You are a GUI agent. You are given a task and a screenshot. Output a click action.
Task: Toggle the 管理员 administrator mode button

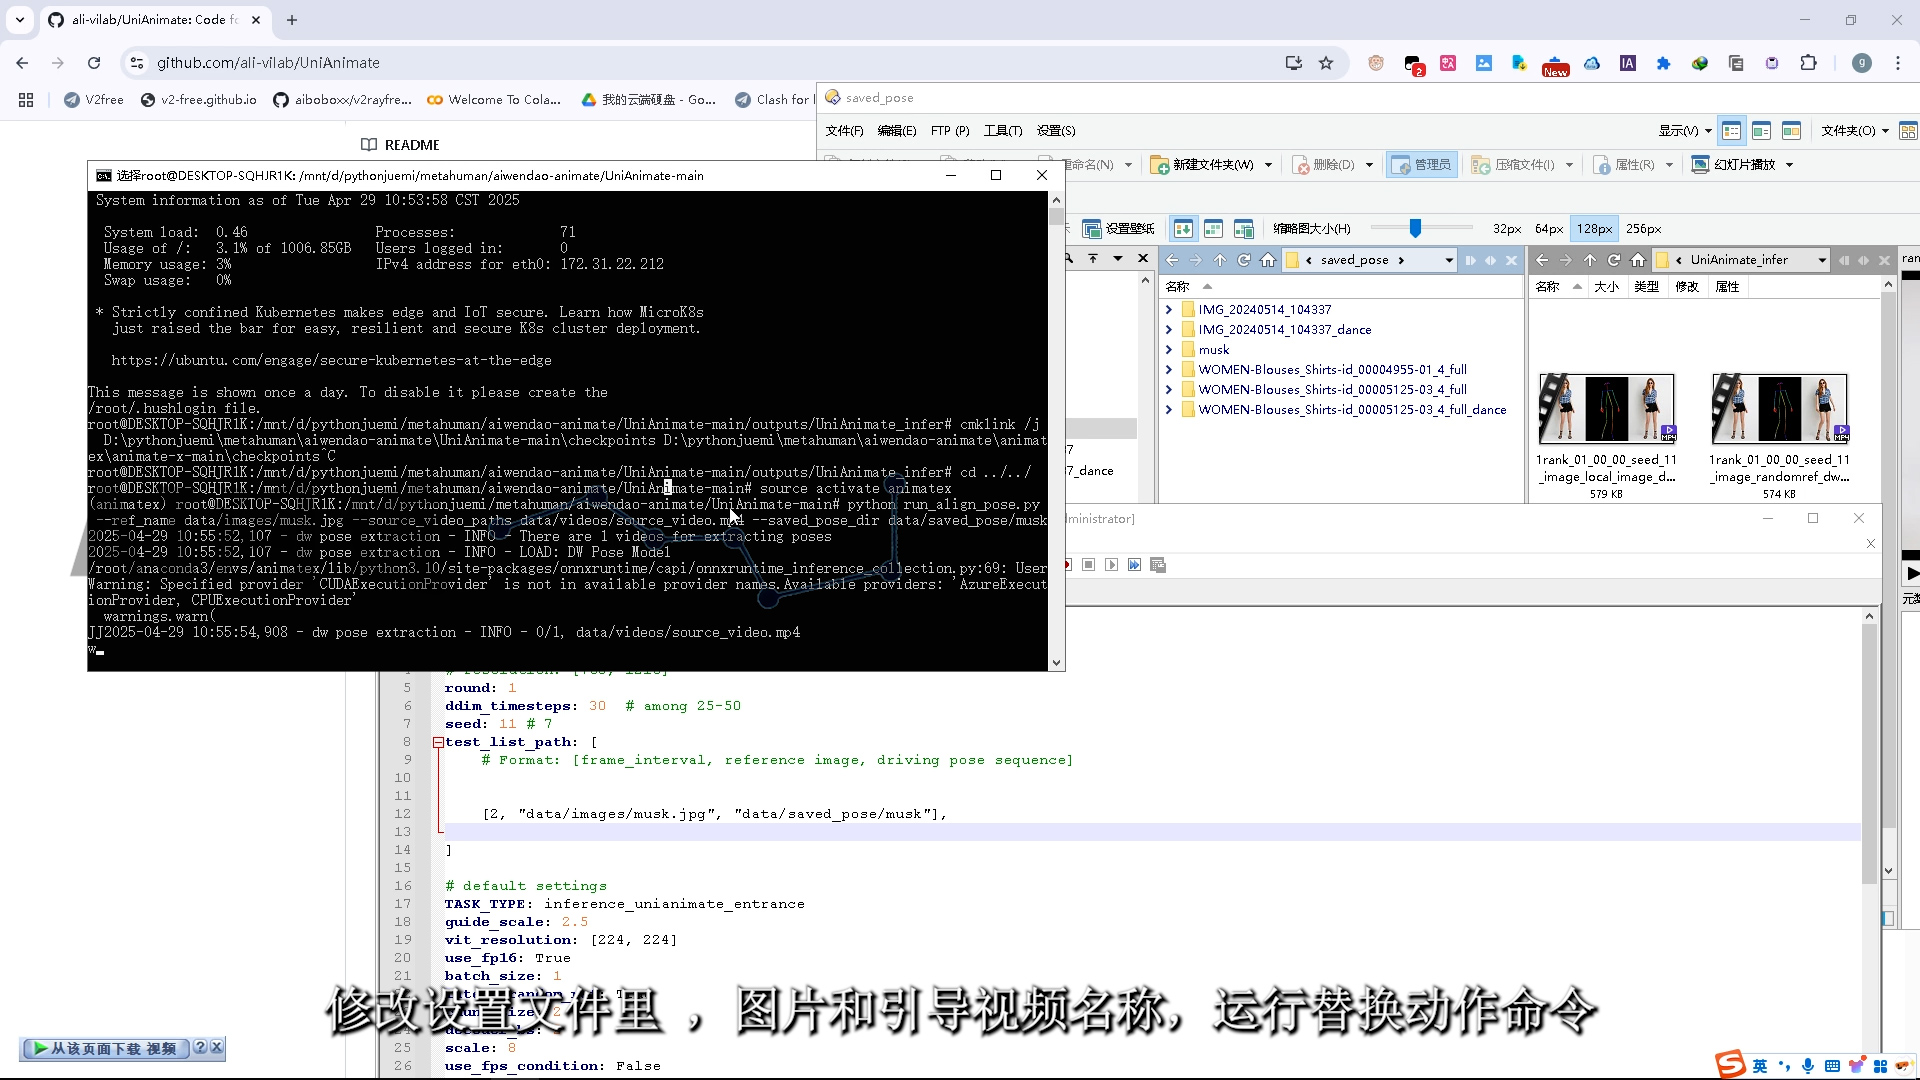tap(1421, 165)
